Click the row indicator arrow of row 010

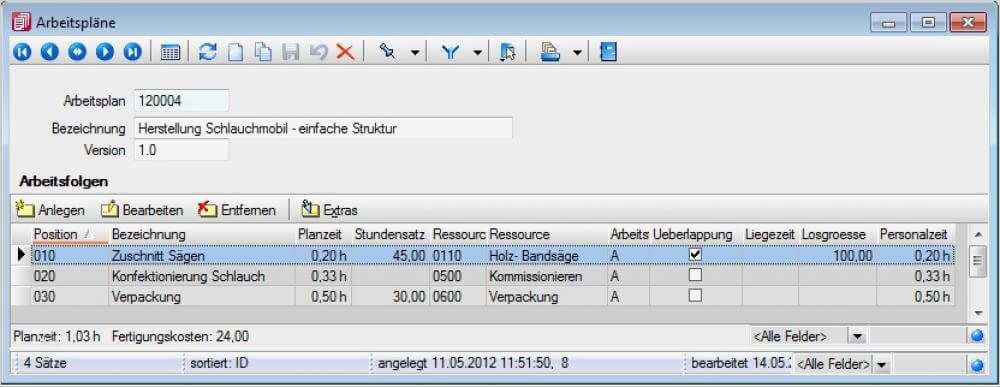22,255
